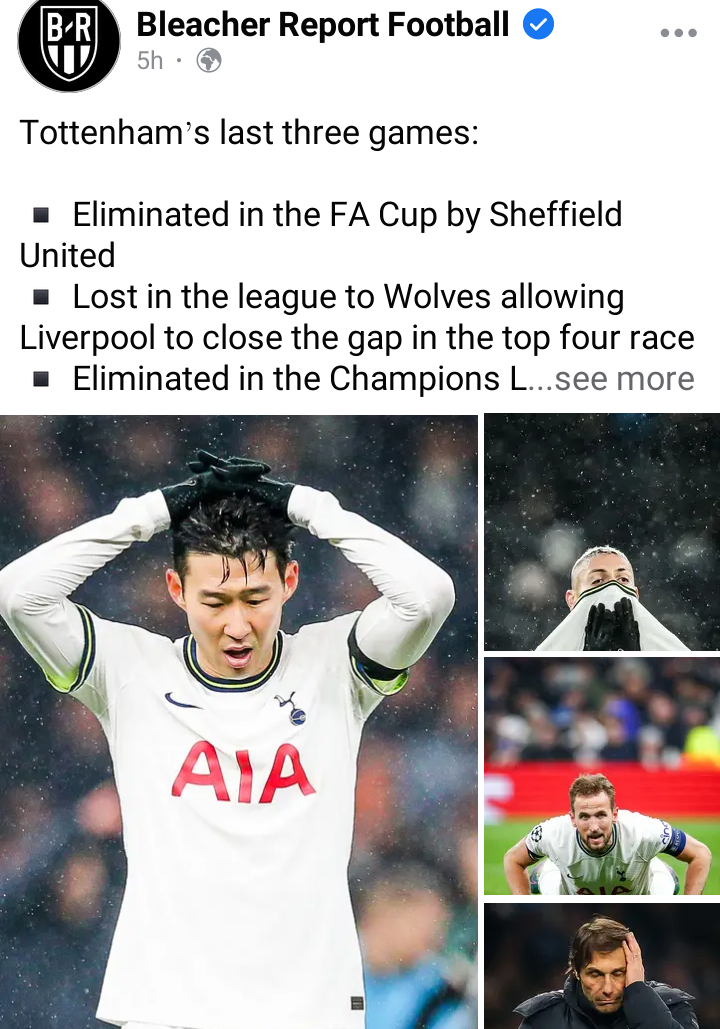Click square bullet before the FA Cup line
This screenshot has width=720, height=1029.
[x=41, y=215]
